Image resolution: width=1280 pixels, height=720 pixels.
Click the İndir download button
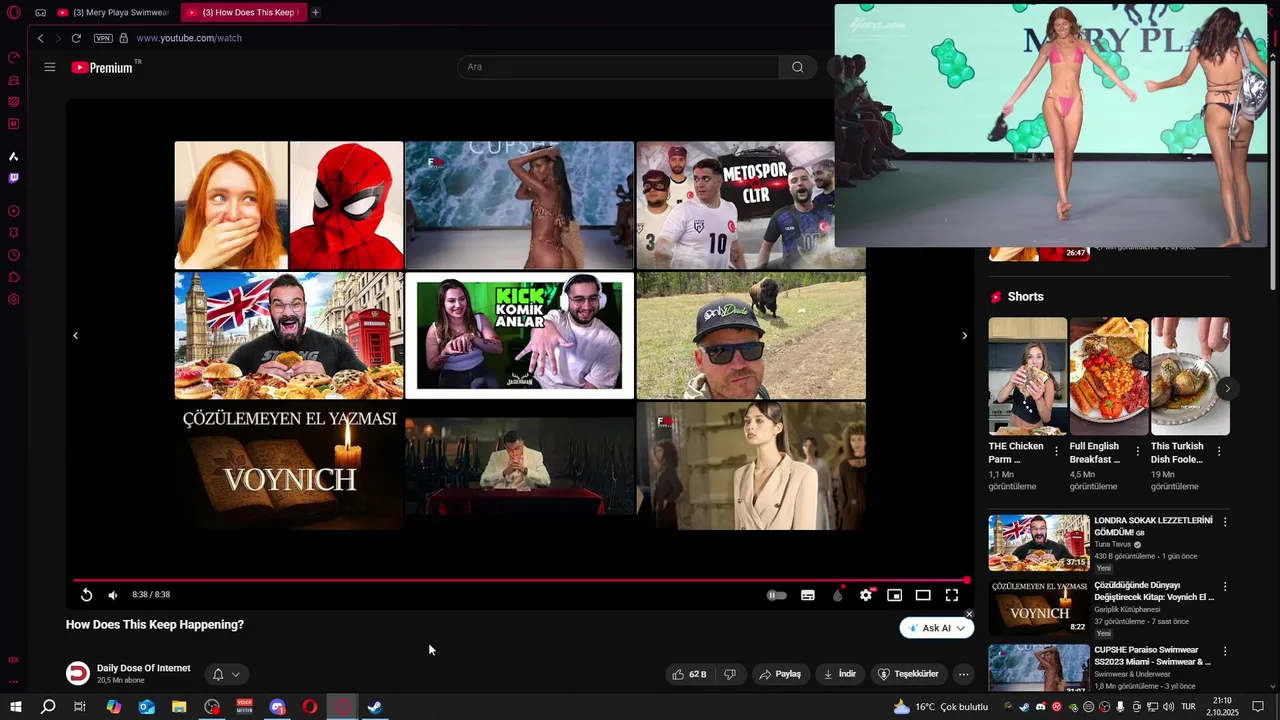coord(840,674)
